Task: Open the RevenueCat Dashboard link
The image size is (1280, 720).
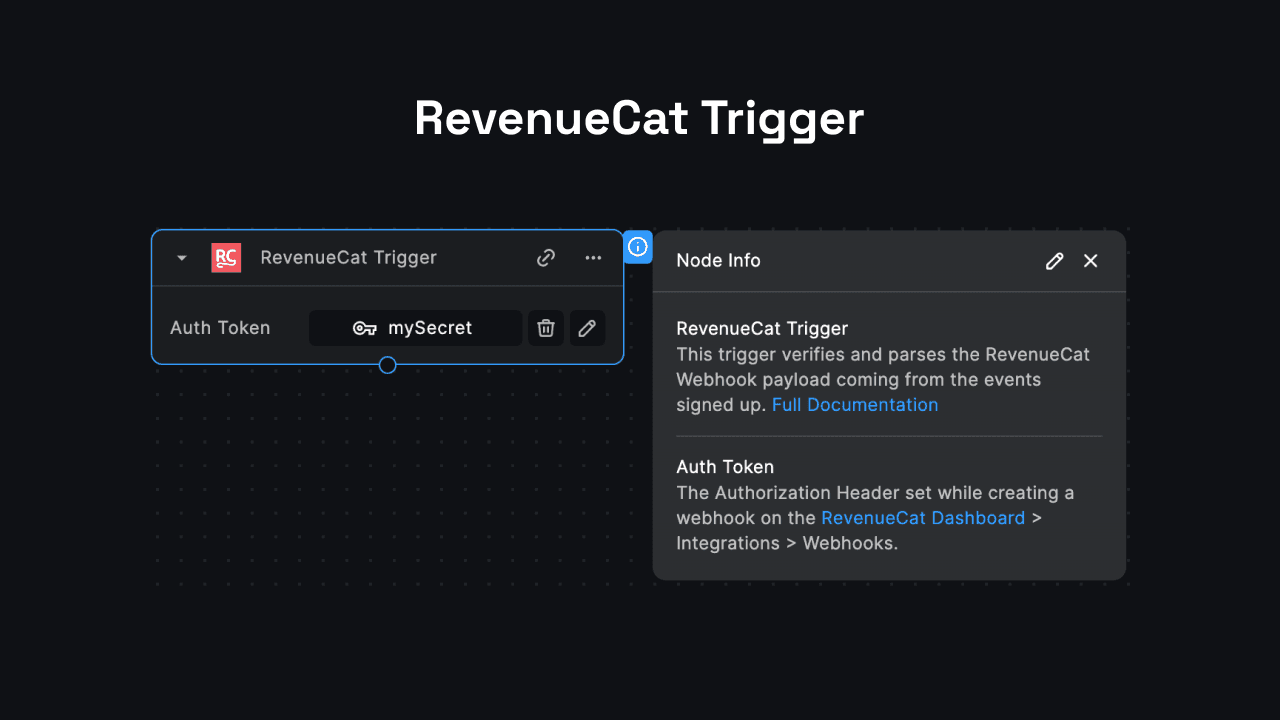Action: [x=923, y=518]
